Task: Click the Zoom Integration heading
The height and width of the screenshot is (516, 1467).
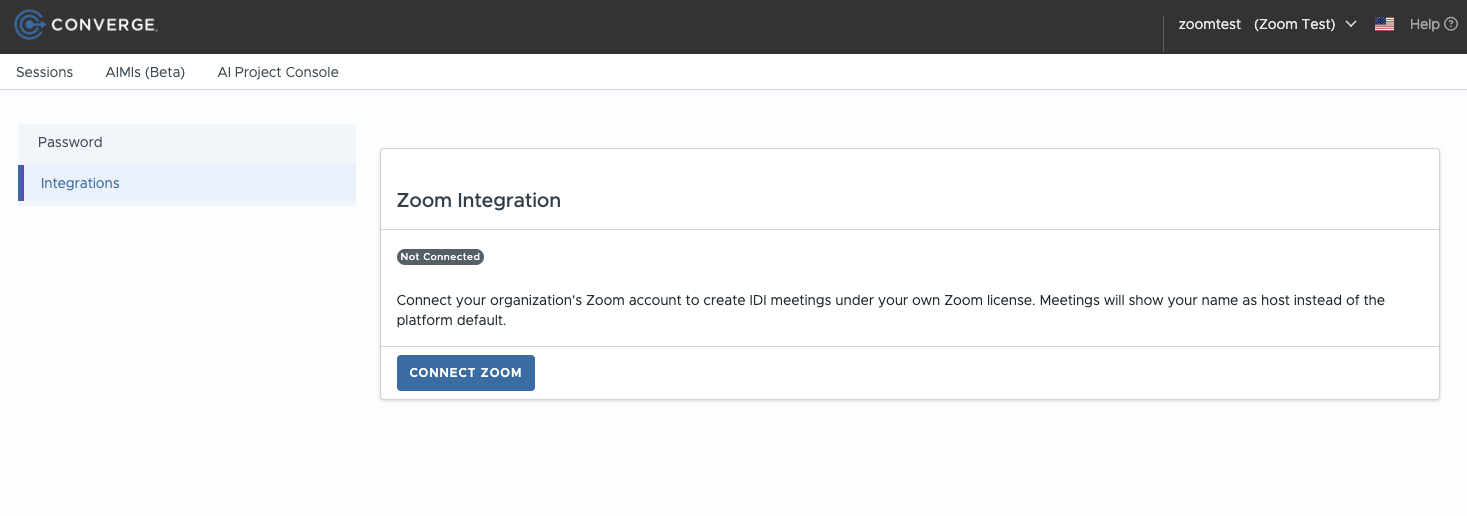Action: 478,200
